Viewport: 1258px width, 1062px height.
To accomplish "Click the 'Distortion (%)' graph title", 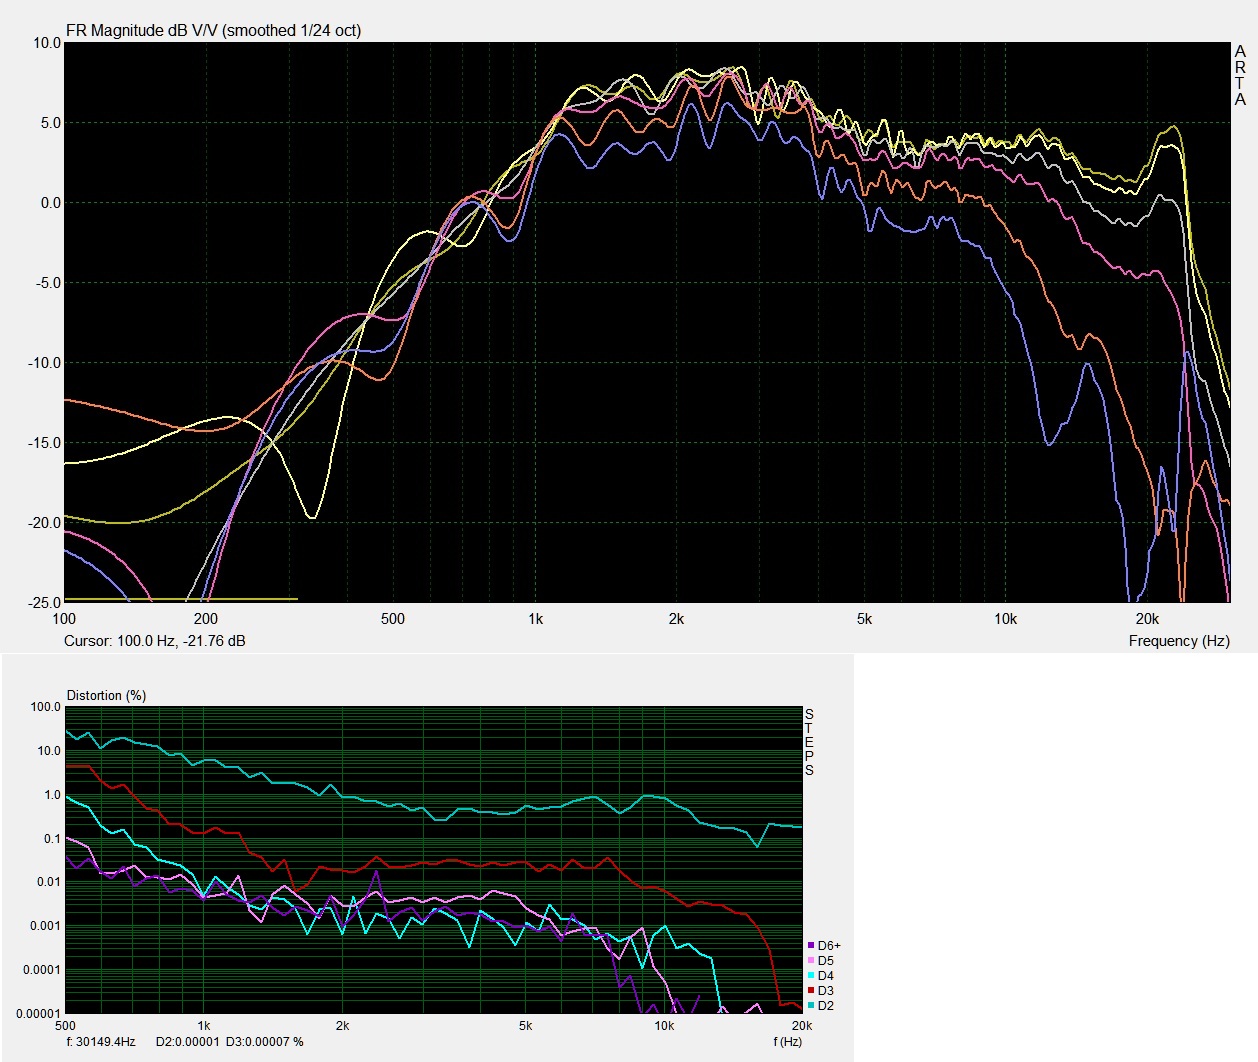I will tap(106, 695).
